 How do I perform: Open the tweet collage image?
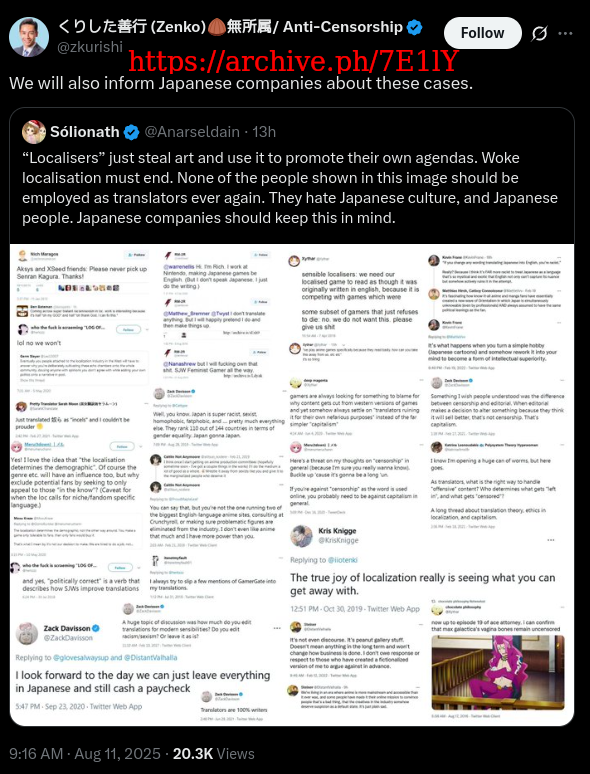tap(292, 485)
